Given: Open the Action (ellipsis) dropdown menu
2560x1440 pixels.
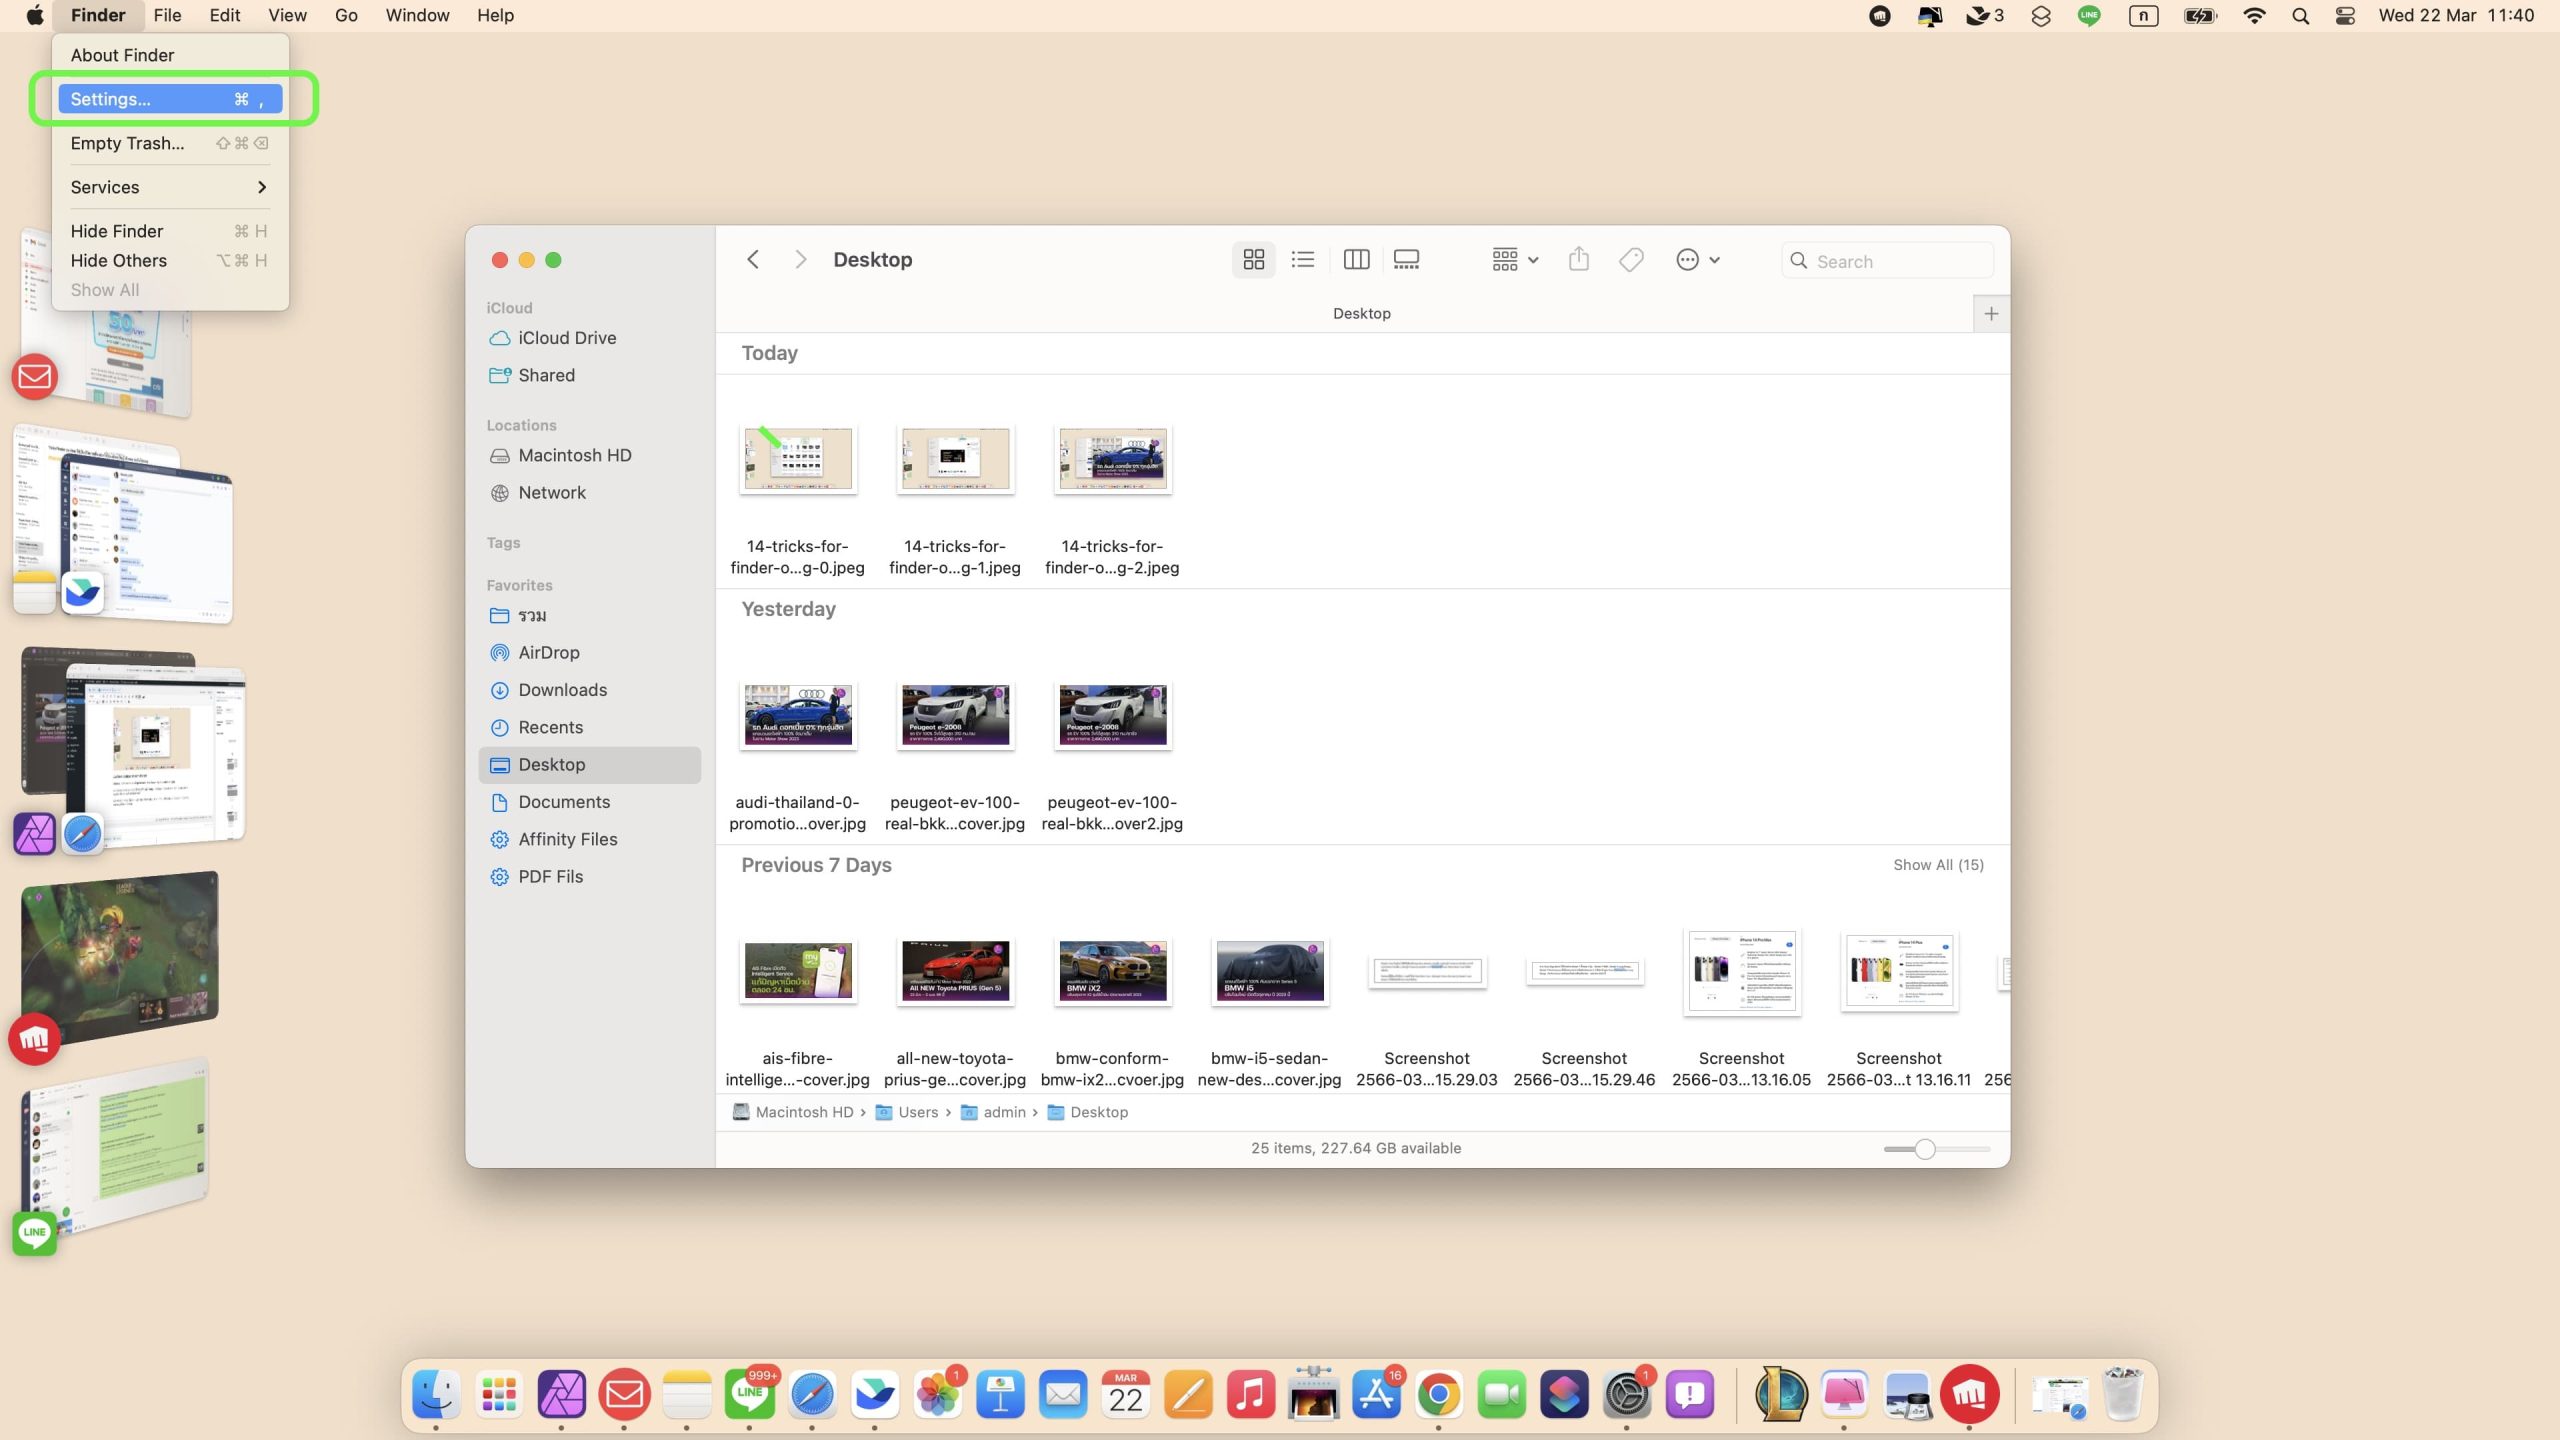Looking at the screenshot, I should point(1697,260).
